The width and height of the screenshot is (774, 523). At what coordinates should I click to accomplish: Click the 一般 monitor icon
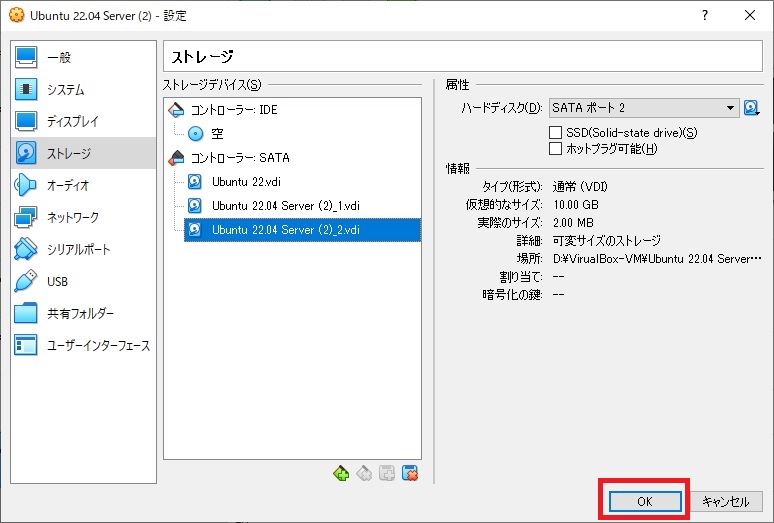pyautogui.click(x=26, y=57)
